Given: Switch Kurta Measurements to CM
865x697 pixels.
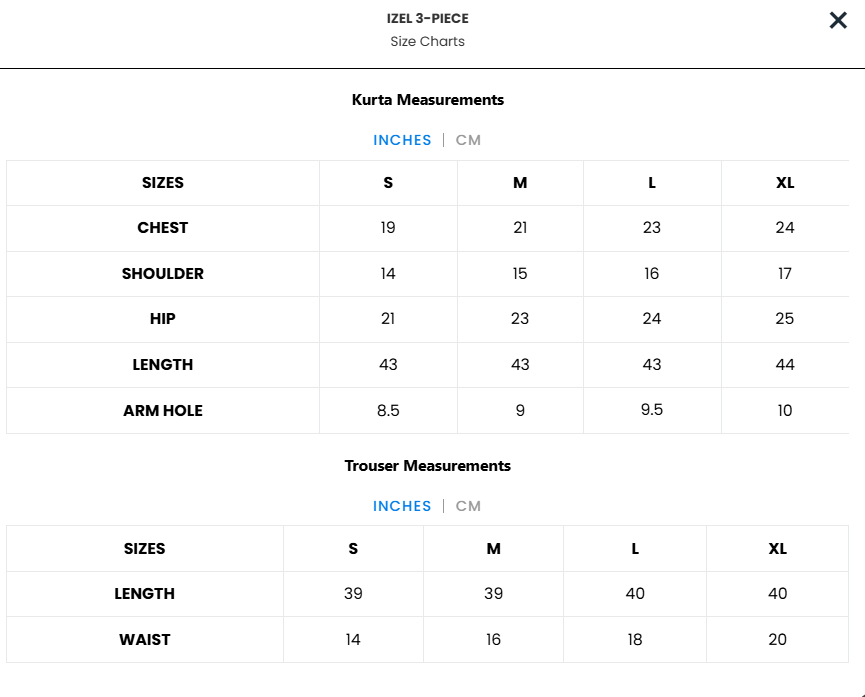Looking at the screenshot, I should click(468, 140).
